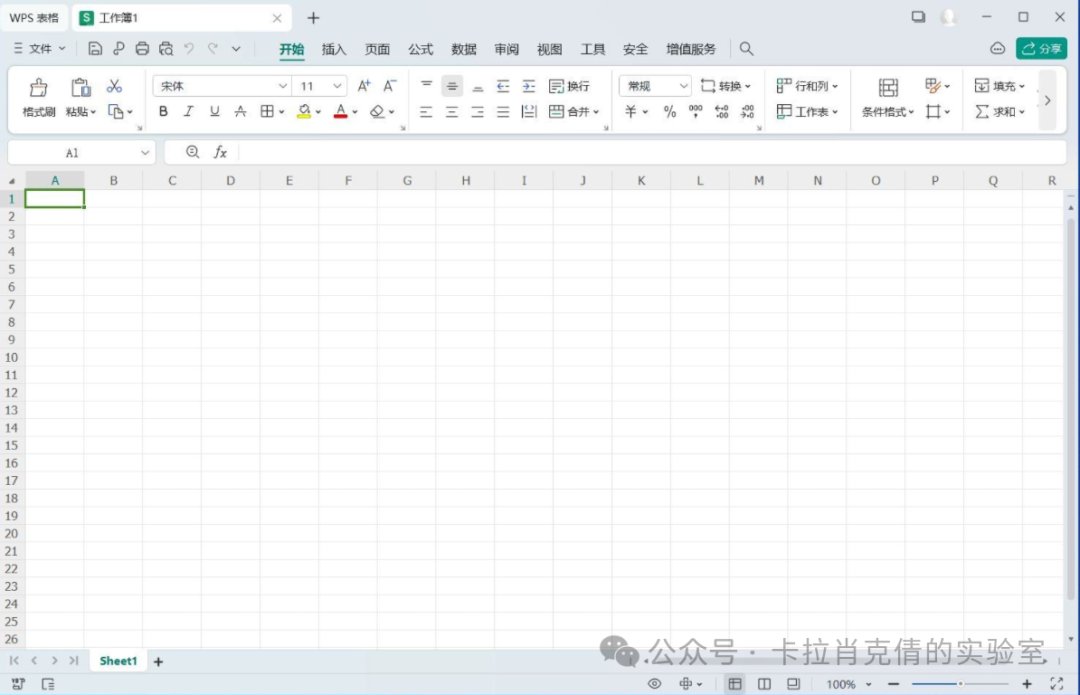Image resolution: width=1080 pixels, height=695 pixels.
Task: Switch to the 插入 (Insert) ribbon tab
Action: pyautogui.click(x=334, y=49)
